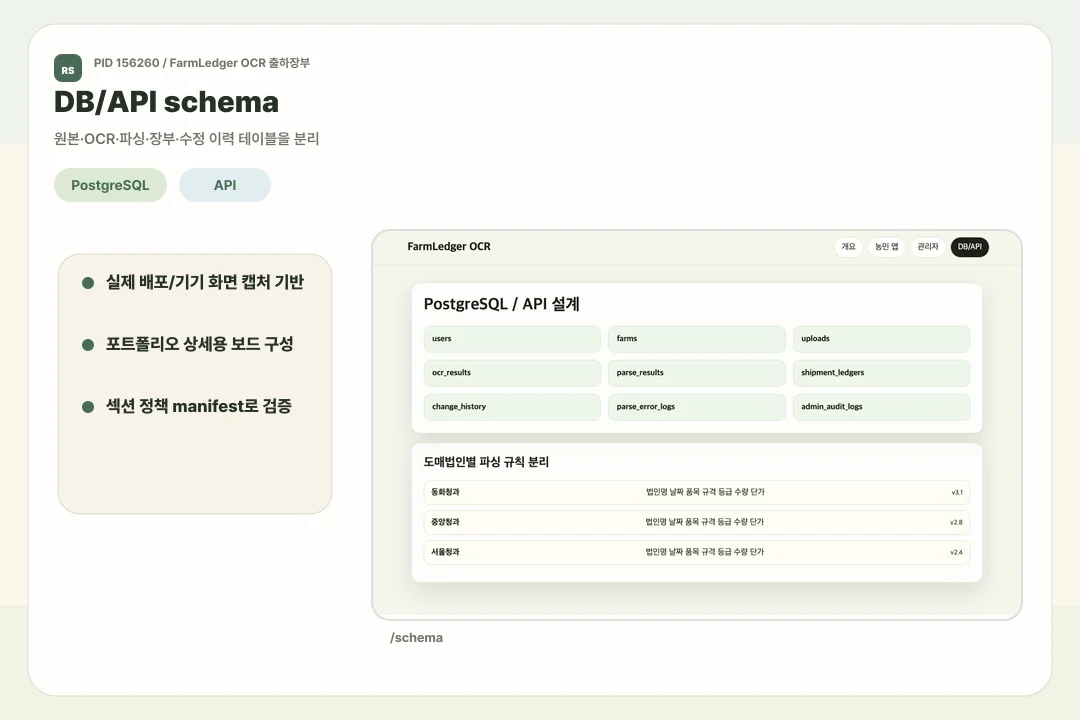Select the 동화청과 parsing rule row

point(696,493)
